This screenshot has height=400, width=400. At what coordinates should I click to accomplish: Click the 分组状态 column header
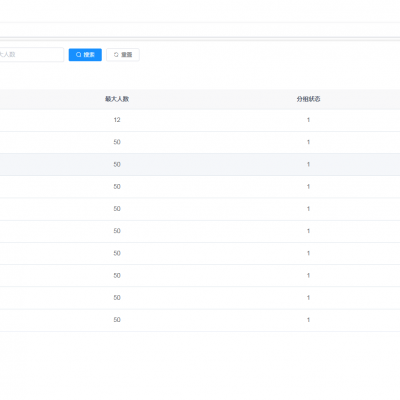[308, 99]
